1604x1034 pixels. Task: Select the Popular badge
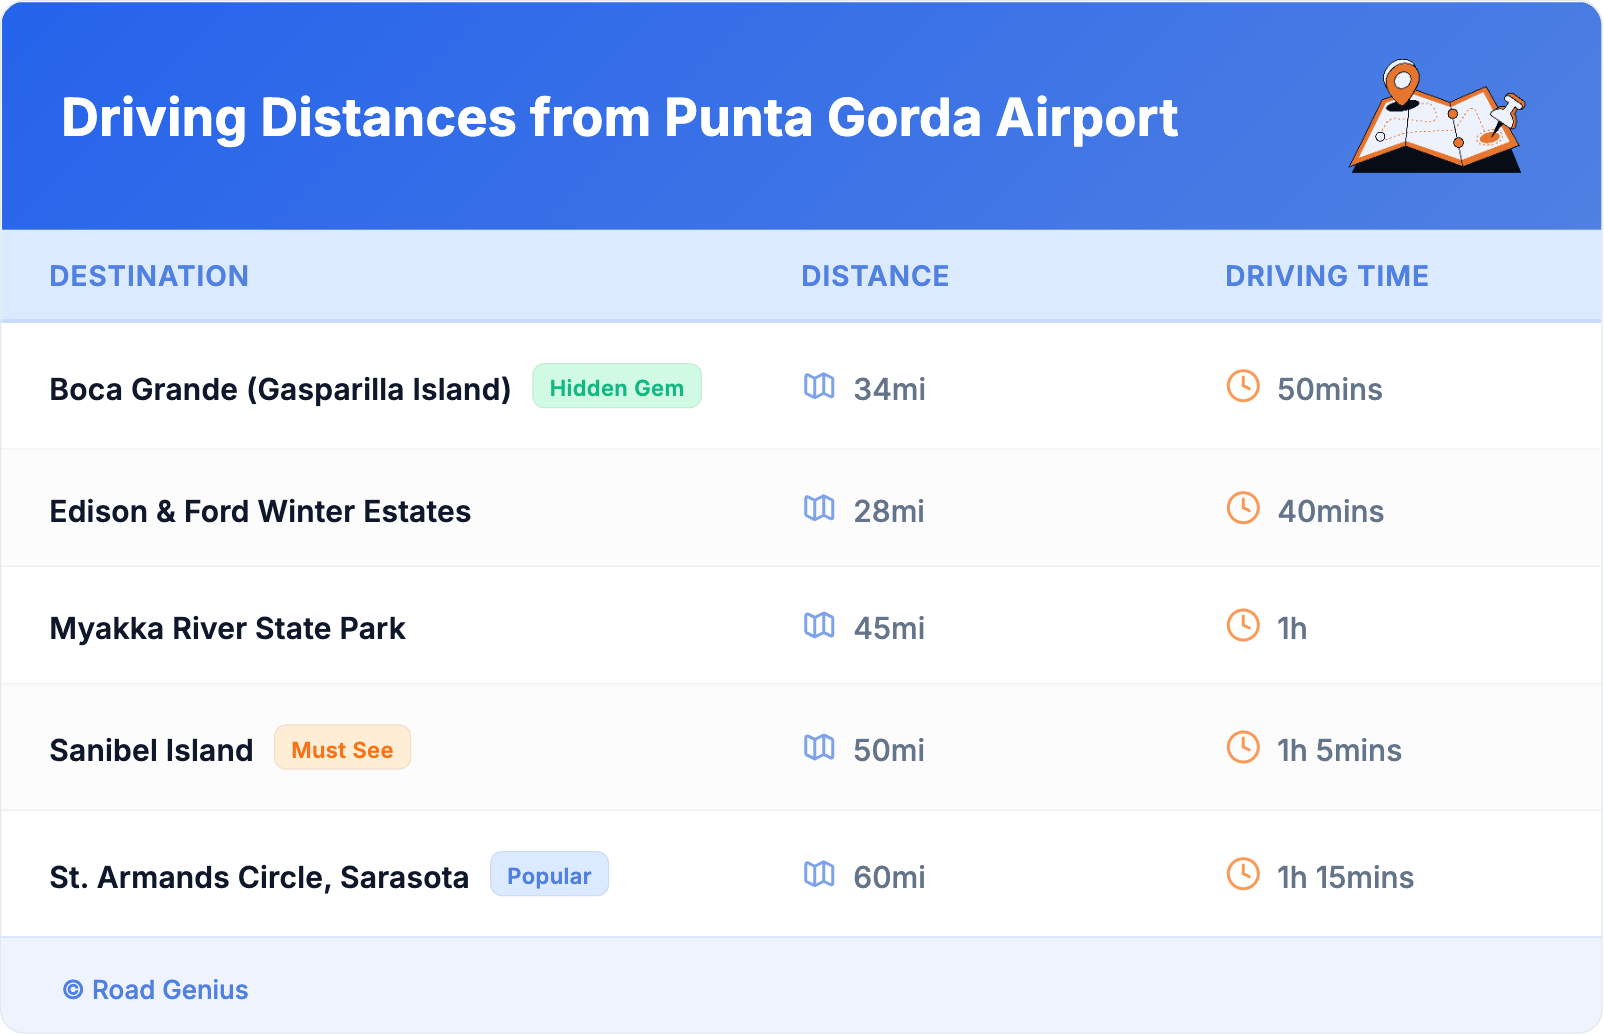point(549,875)
